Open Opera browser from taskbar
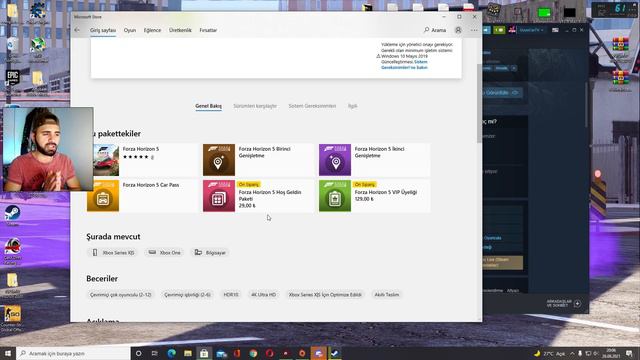The width and height of the screenshot is (640, 360). pyautogui.click(x=270, y=353)
